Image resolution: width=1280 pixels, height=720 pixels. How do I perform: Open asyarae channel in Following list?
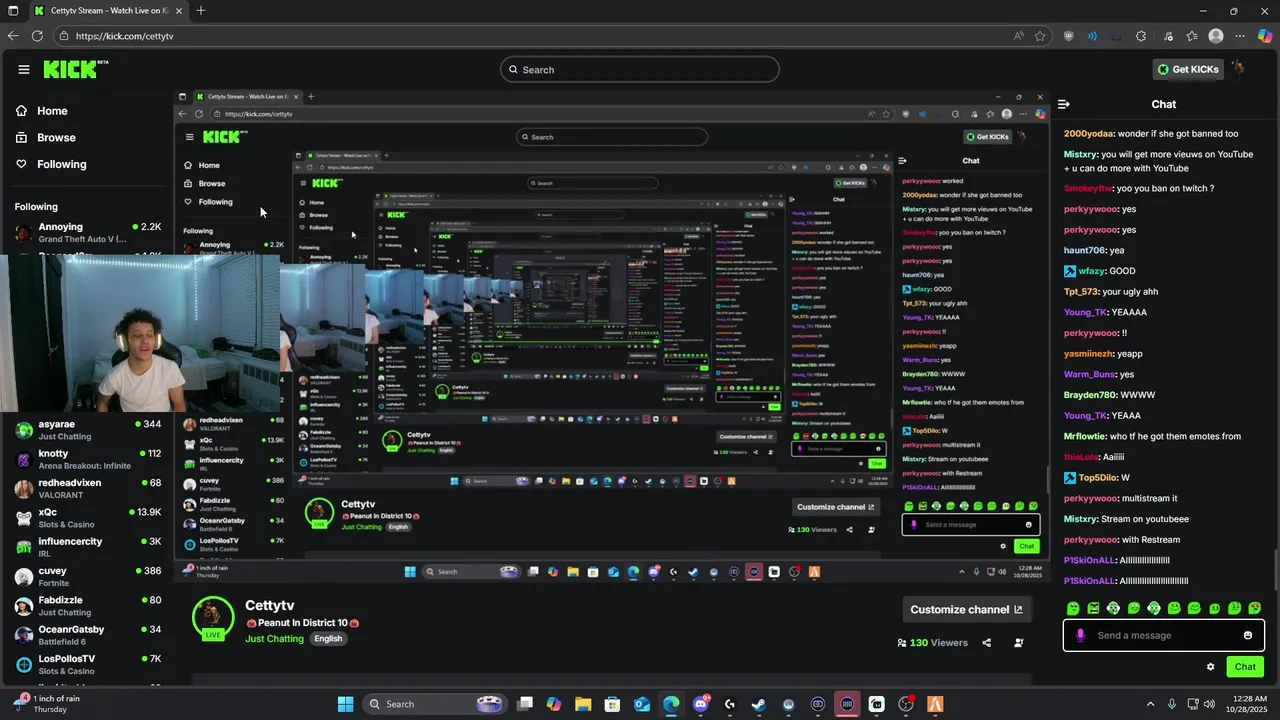coord(88,430)
